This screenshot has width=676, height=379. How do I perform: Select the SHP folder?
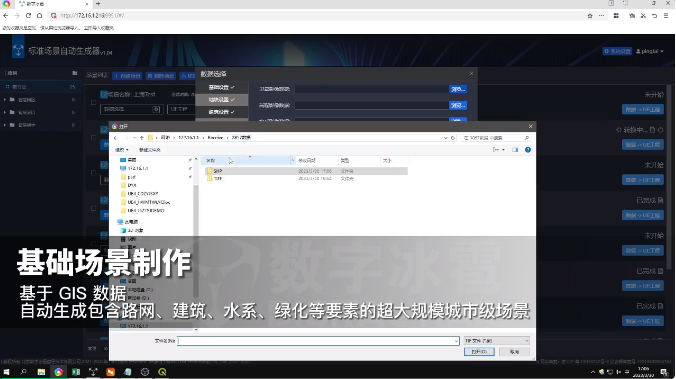pos(306,171)
